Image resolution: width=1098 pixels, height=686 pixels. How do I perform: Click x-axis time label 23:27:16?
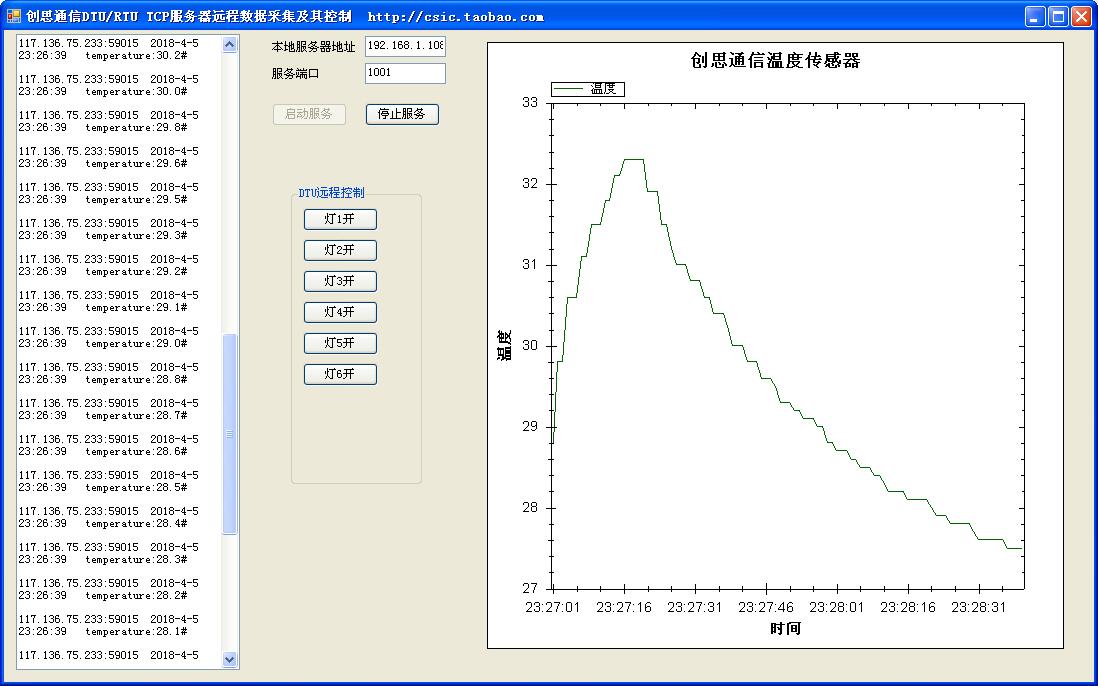tap(623, 608)
